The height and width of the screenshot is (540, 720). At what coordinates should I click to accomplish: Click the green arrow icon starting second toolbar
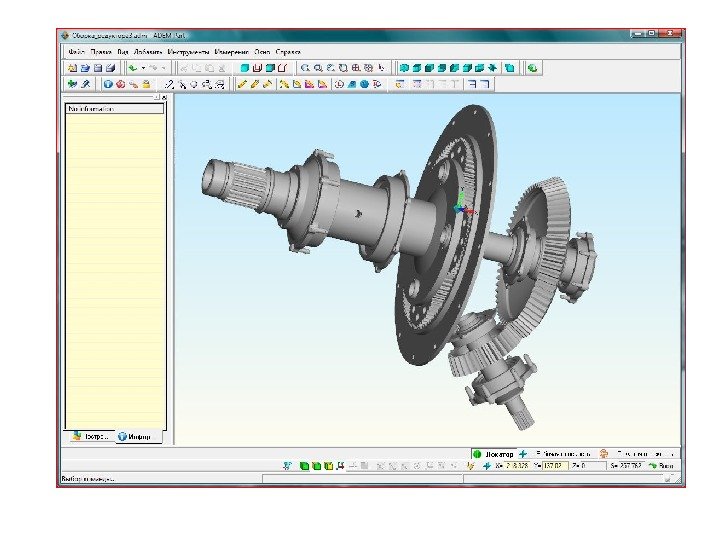(72, 84)
